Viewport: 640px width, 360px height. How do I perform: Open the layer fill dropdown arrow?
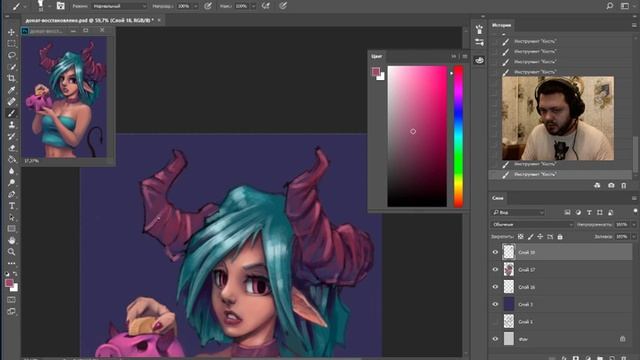pyautogui.click(x=634, y=237)
